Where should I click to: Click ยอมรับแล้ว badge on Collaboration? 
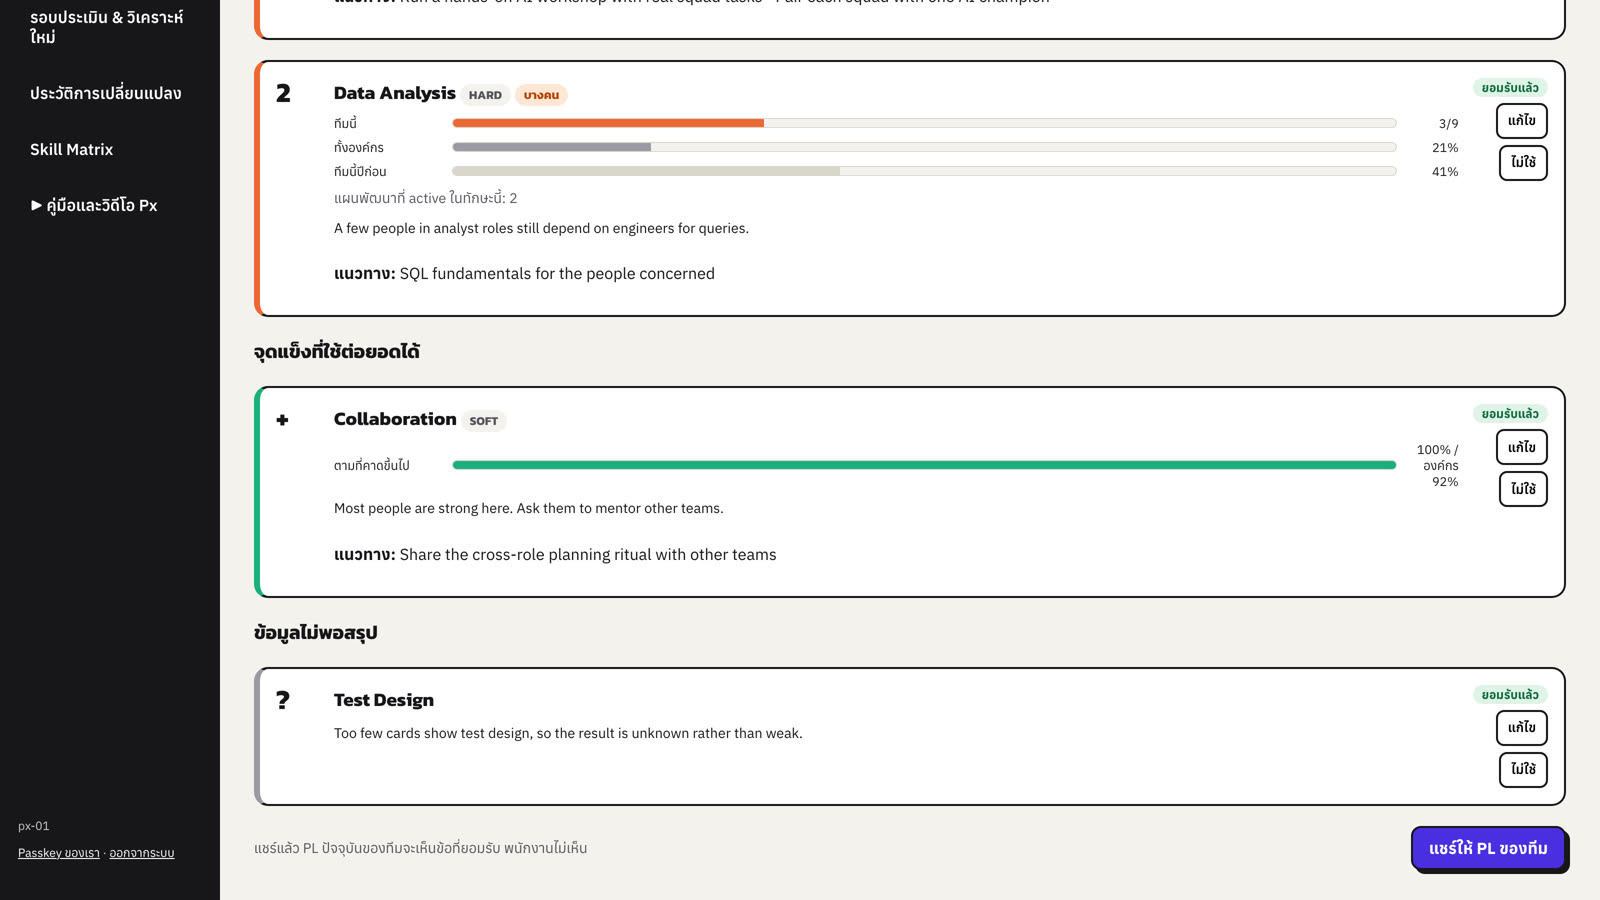pyautogui.click(x=1510, y=414)
